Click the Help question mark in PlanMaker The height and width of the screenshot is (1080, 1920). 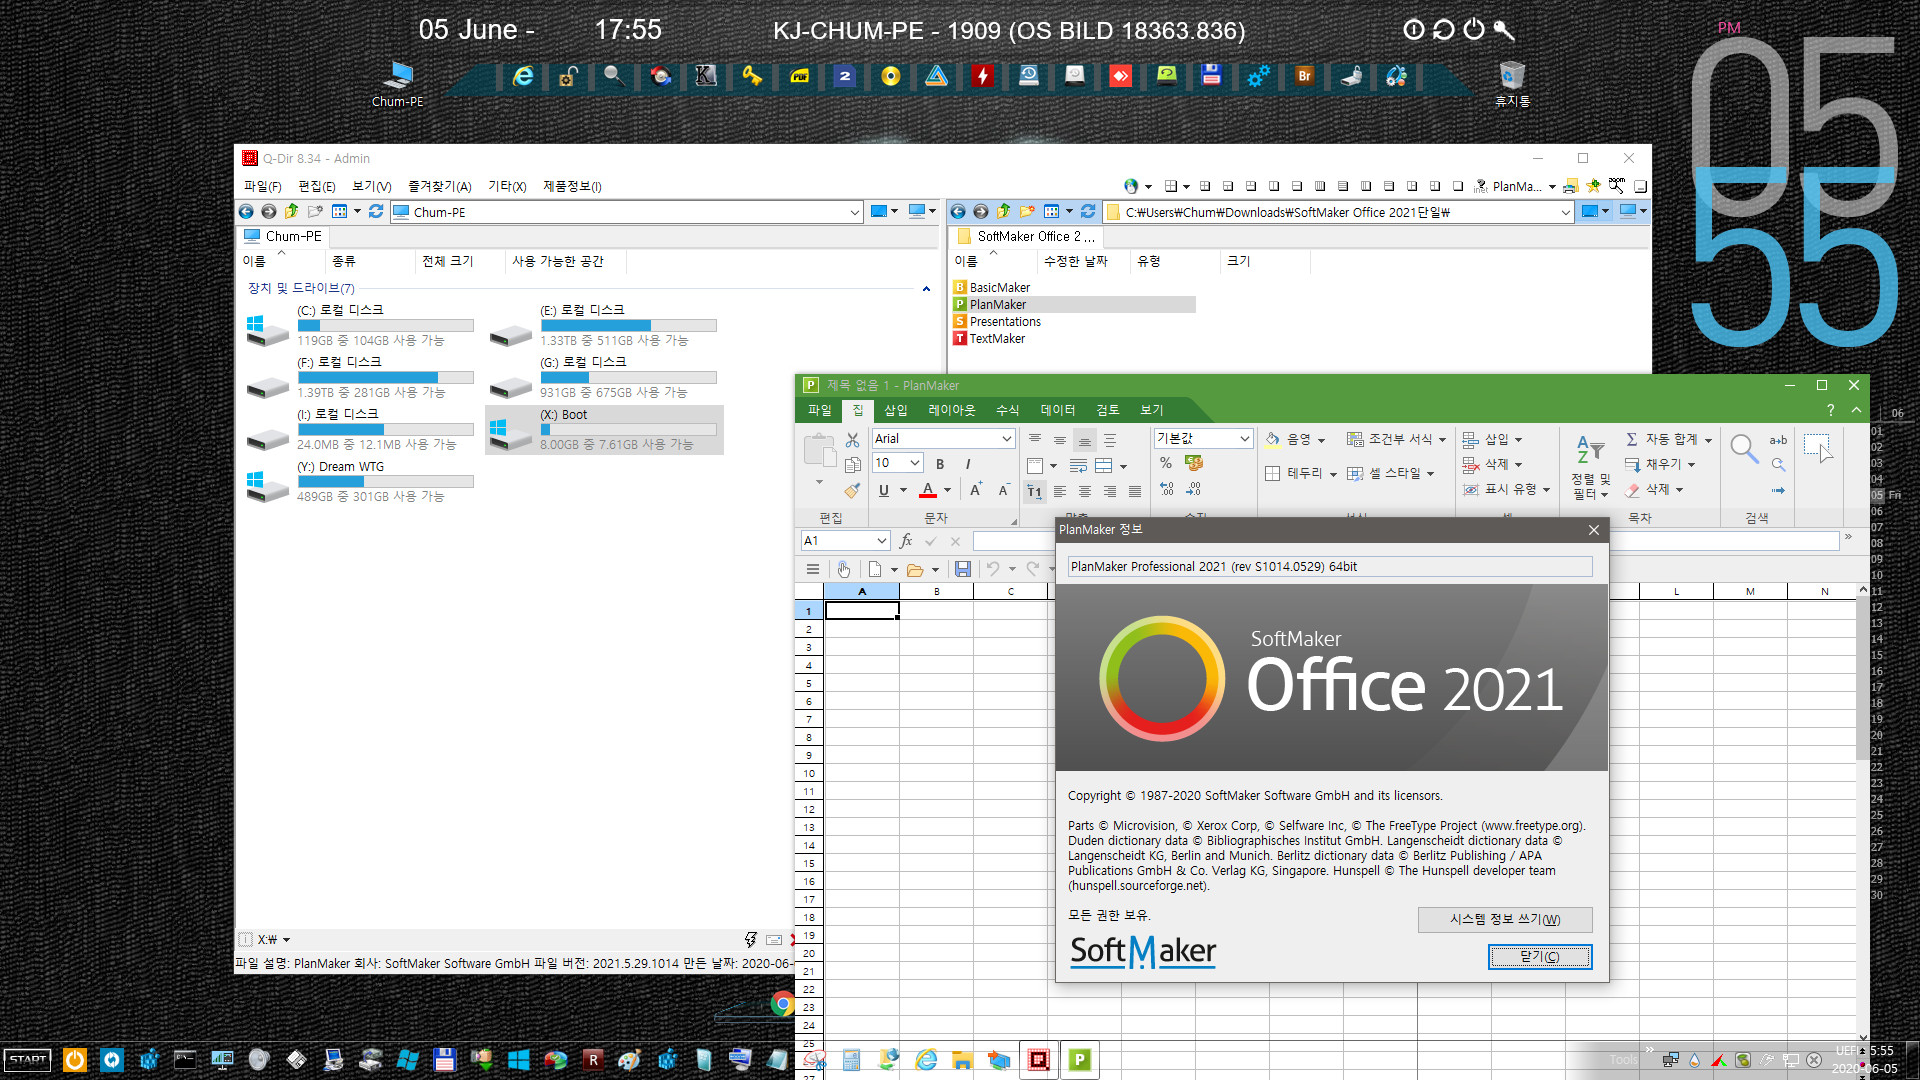tap(1830, 410)
